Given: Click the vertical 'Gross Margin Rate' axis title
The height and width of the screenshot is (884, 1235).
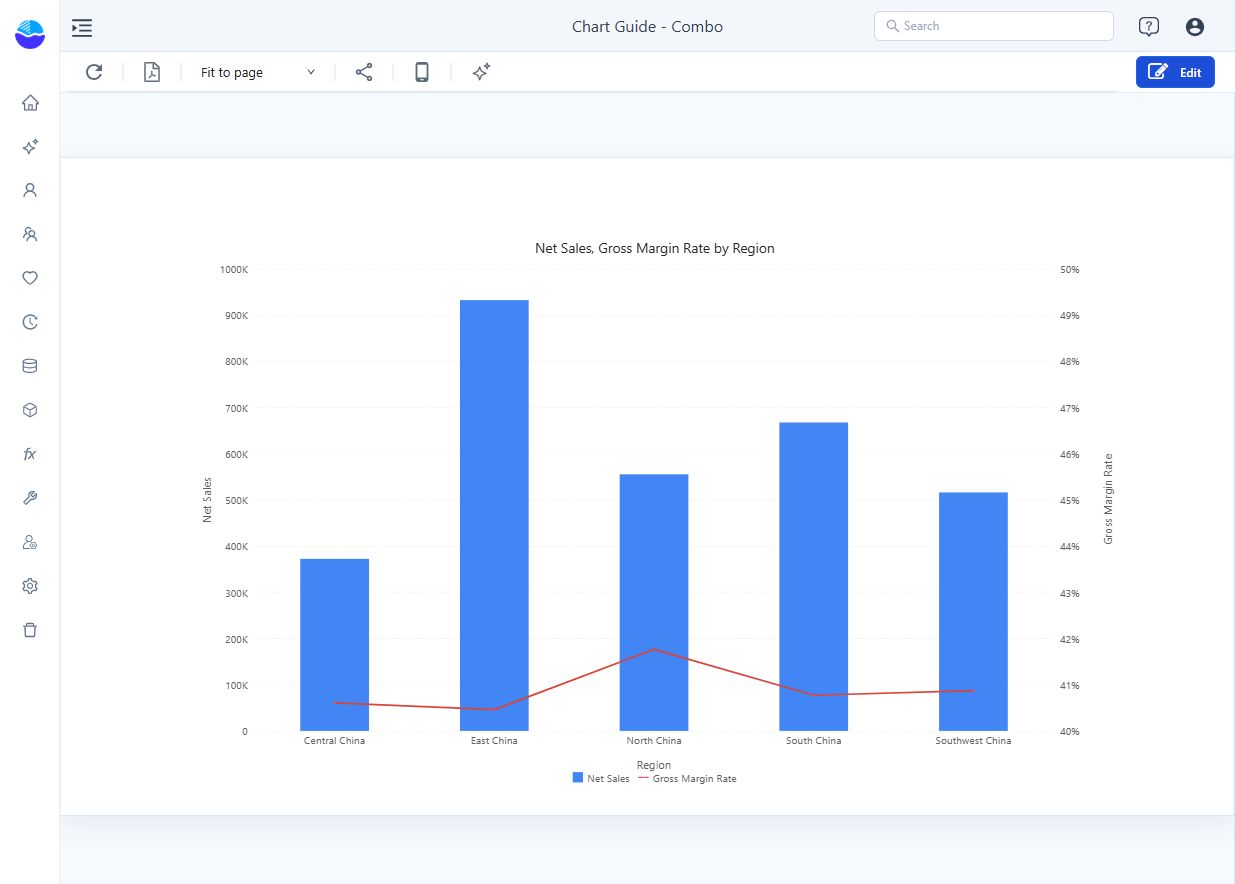Looking at the screenshot, I should coord(1108,499).
